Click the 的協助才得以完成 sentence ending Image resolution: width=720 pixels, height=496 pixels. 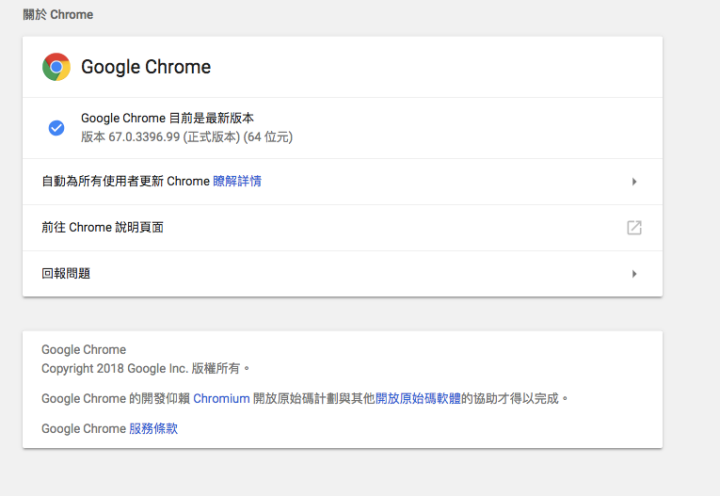pyautogui.click(x=514, y=398)
